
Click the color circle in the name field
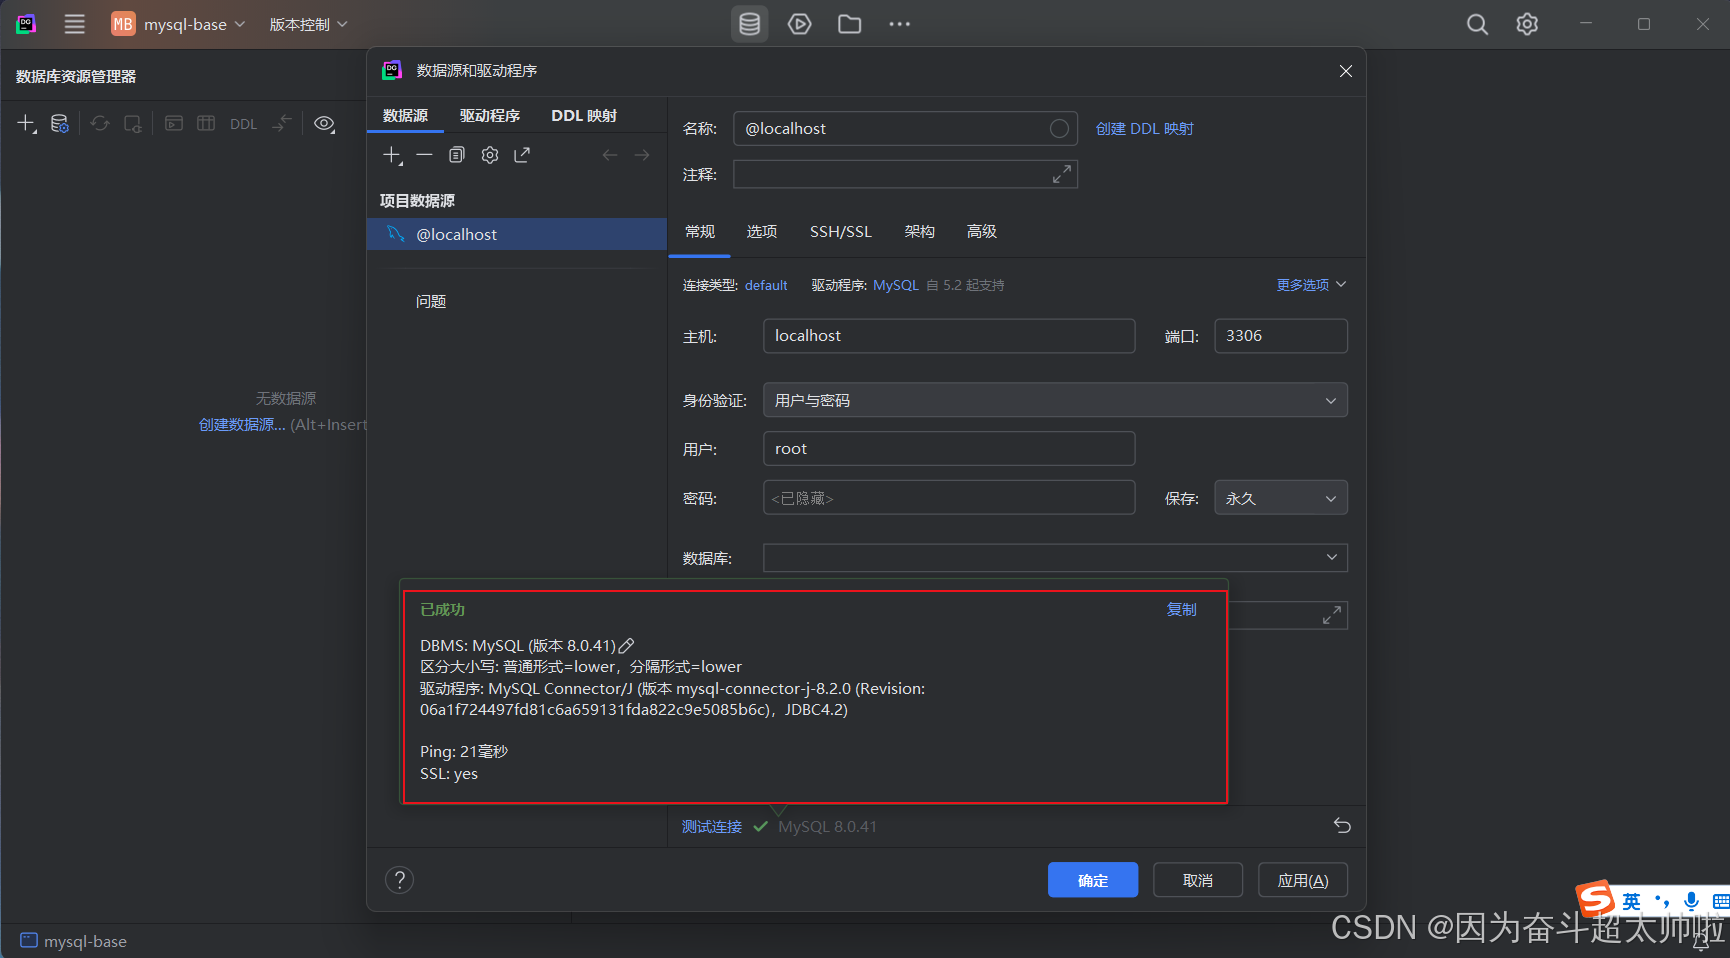[1059, 128]
